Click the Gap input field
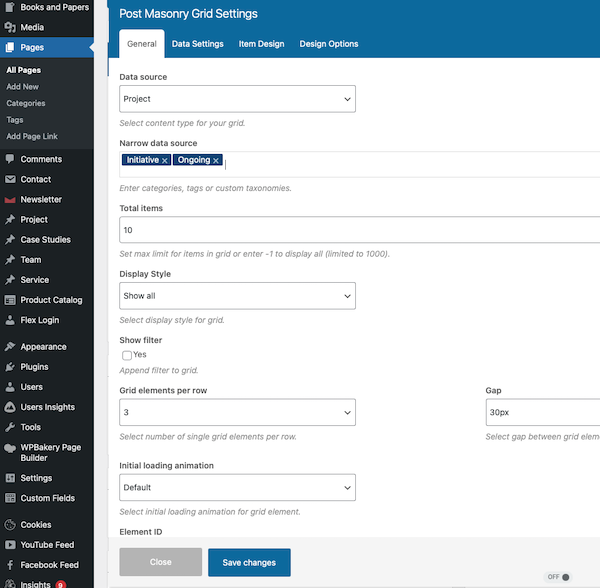 coord(543,412)
